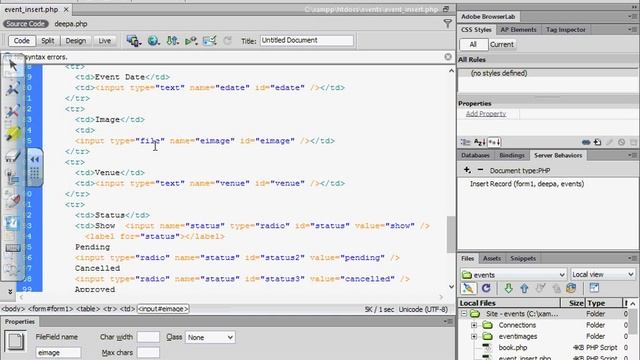Switch to the AP Elements tab
The image size is (640, 360).
pyautogui.click(x=518, y=29)
